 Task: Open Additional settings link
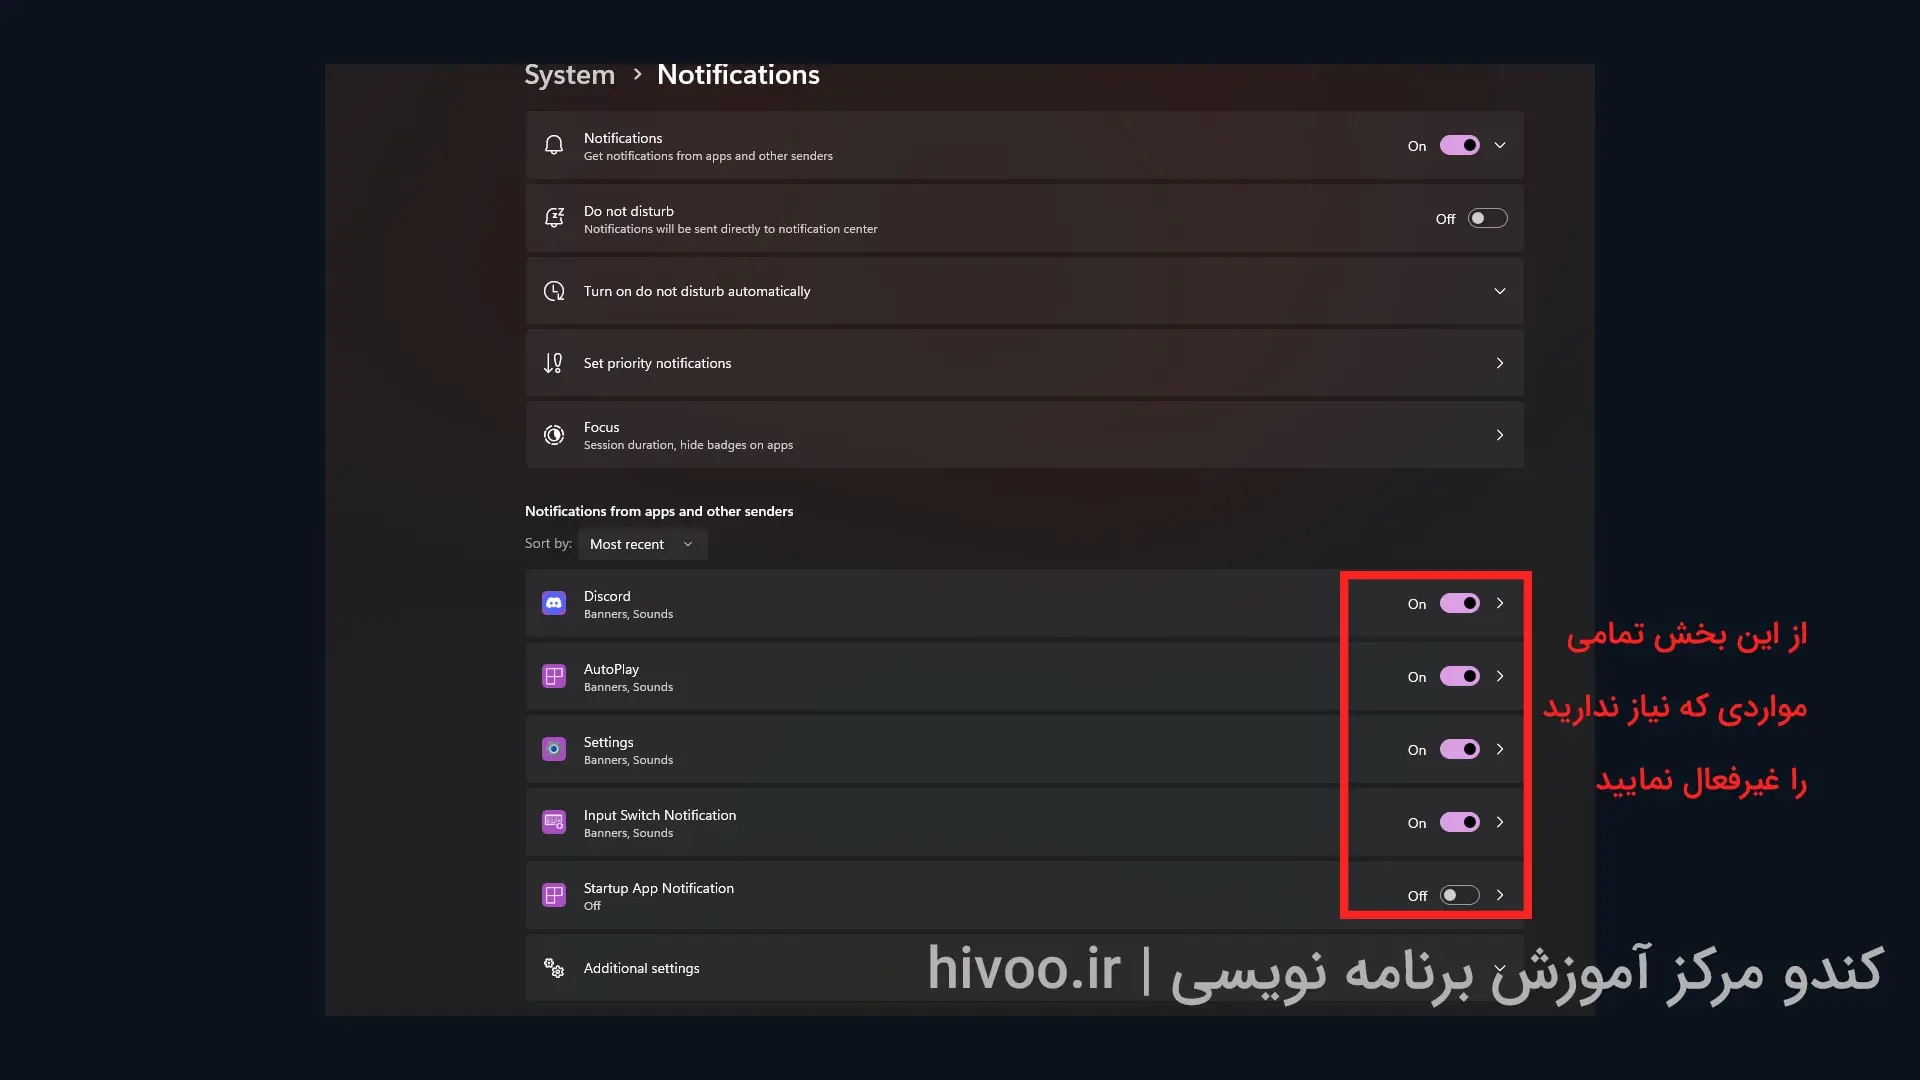(x=642, y=968)
